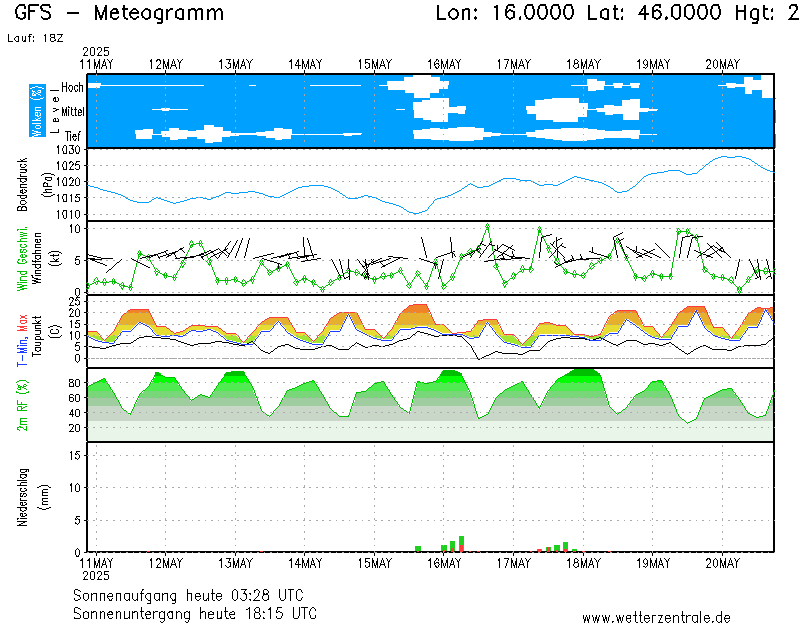Click the tallest green precipitation bar after 16MAY
This screenshot has width=800, height=625.
[x=461, y=544]
